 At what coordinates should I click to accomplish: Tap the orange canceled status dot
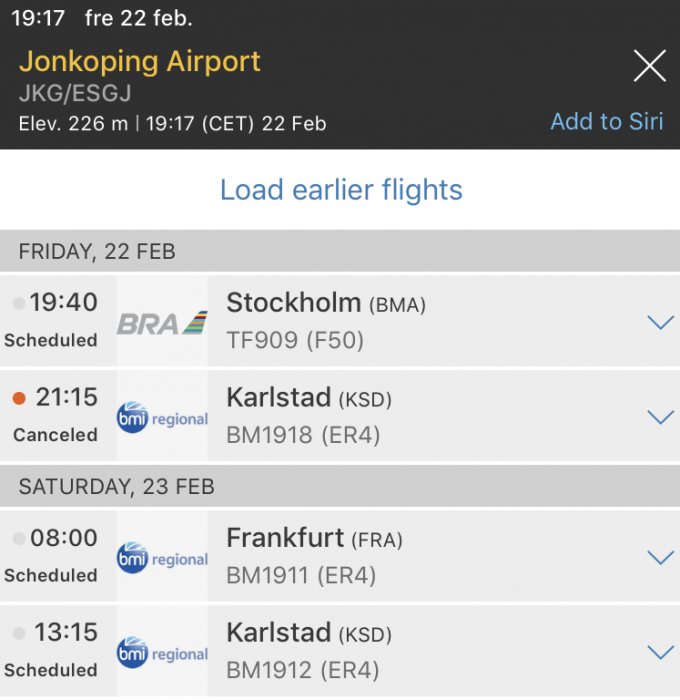coord(18,398)
